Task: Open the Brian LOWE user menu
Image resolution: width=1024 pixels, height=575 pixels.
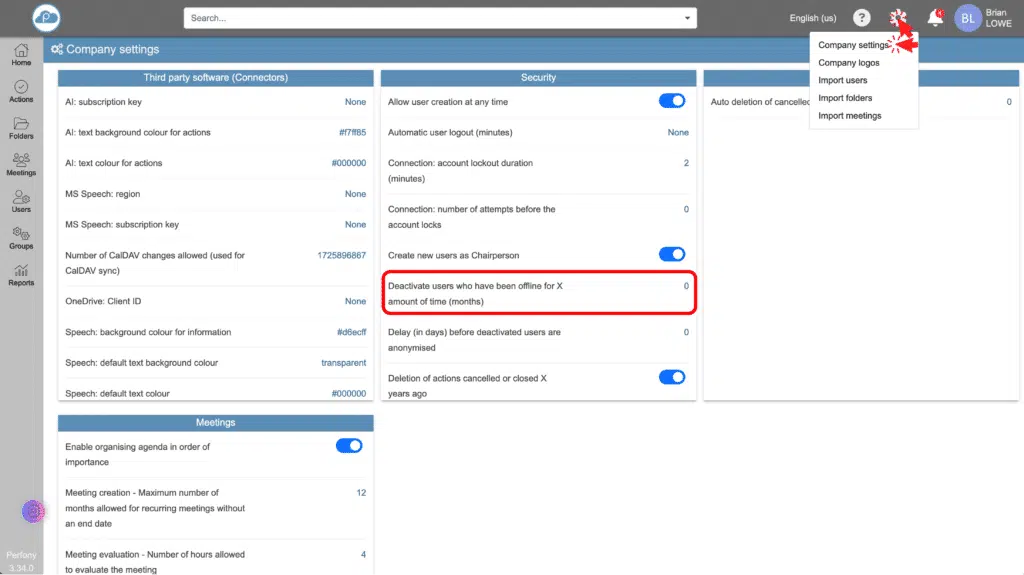Action: [984, 18]
